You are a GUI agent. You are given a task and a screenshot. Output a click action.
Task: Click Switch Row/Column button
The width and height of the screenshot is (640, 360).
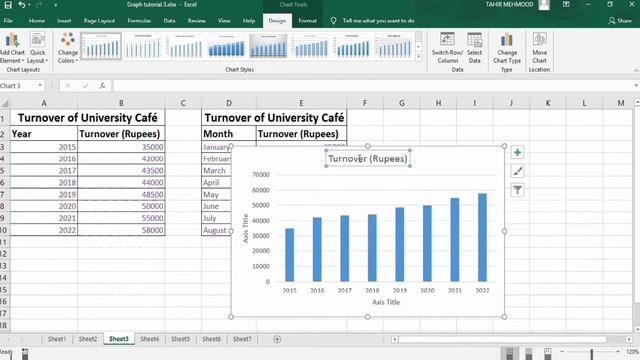[x=447, y=48]
